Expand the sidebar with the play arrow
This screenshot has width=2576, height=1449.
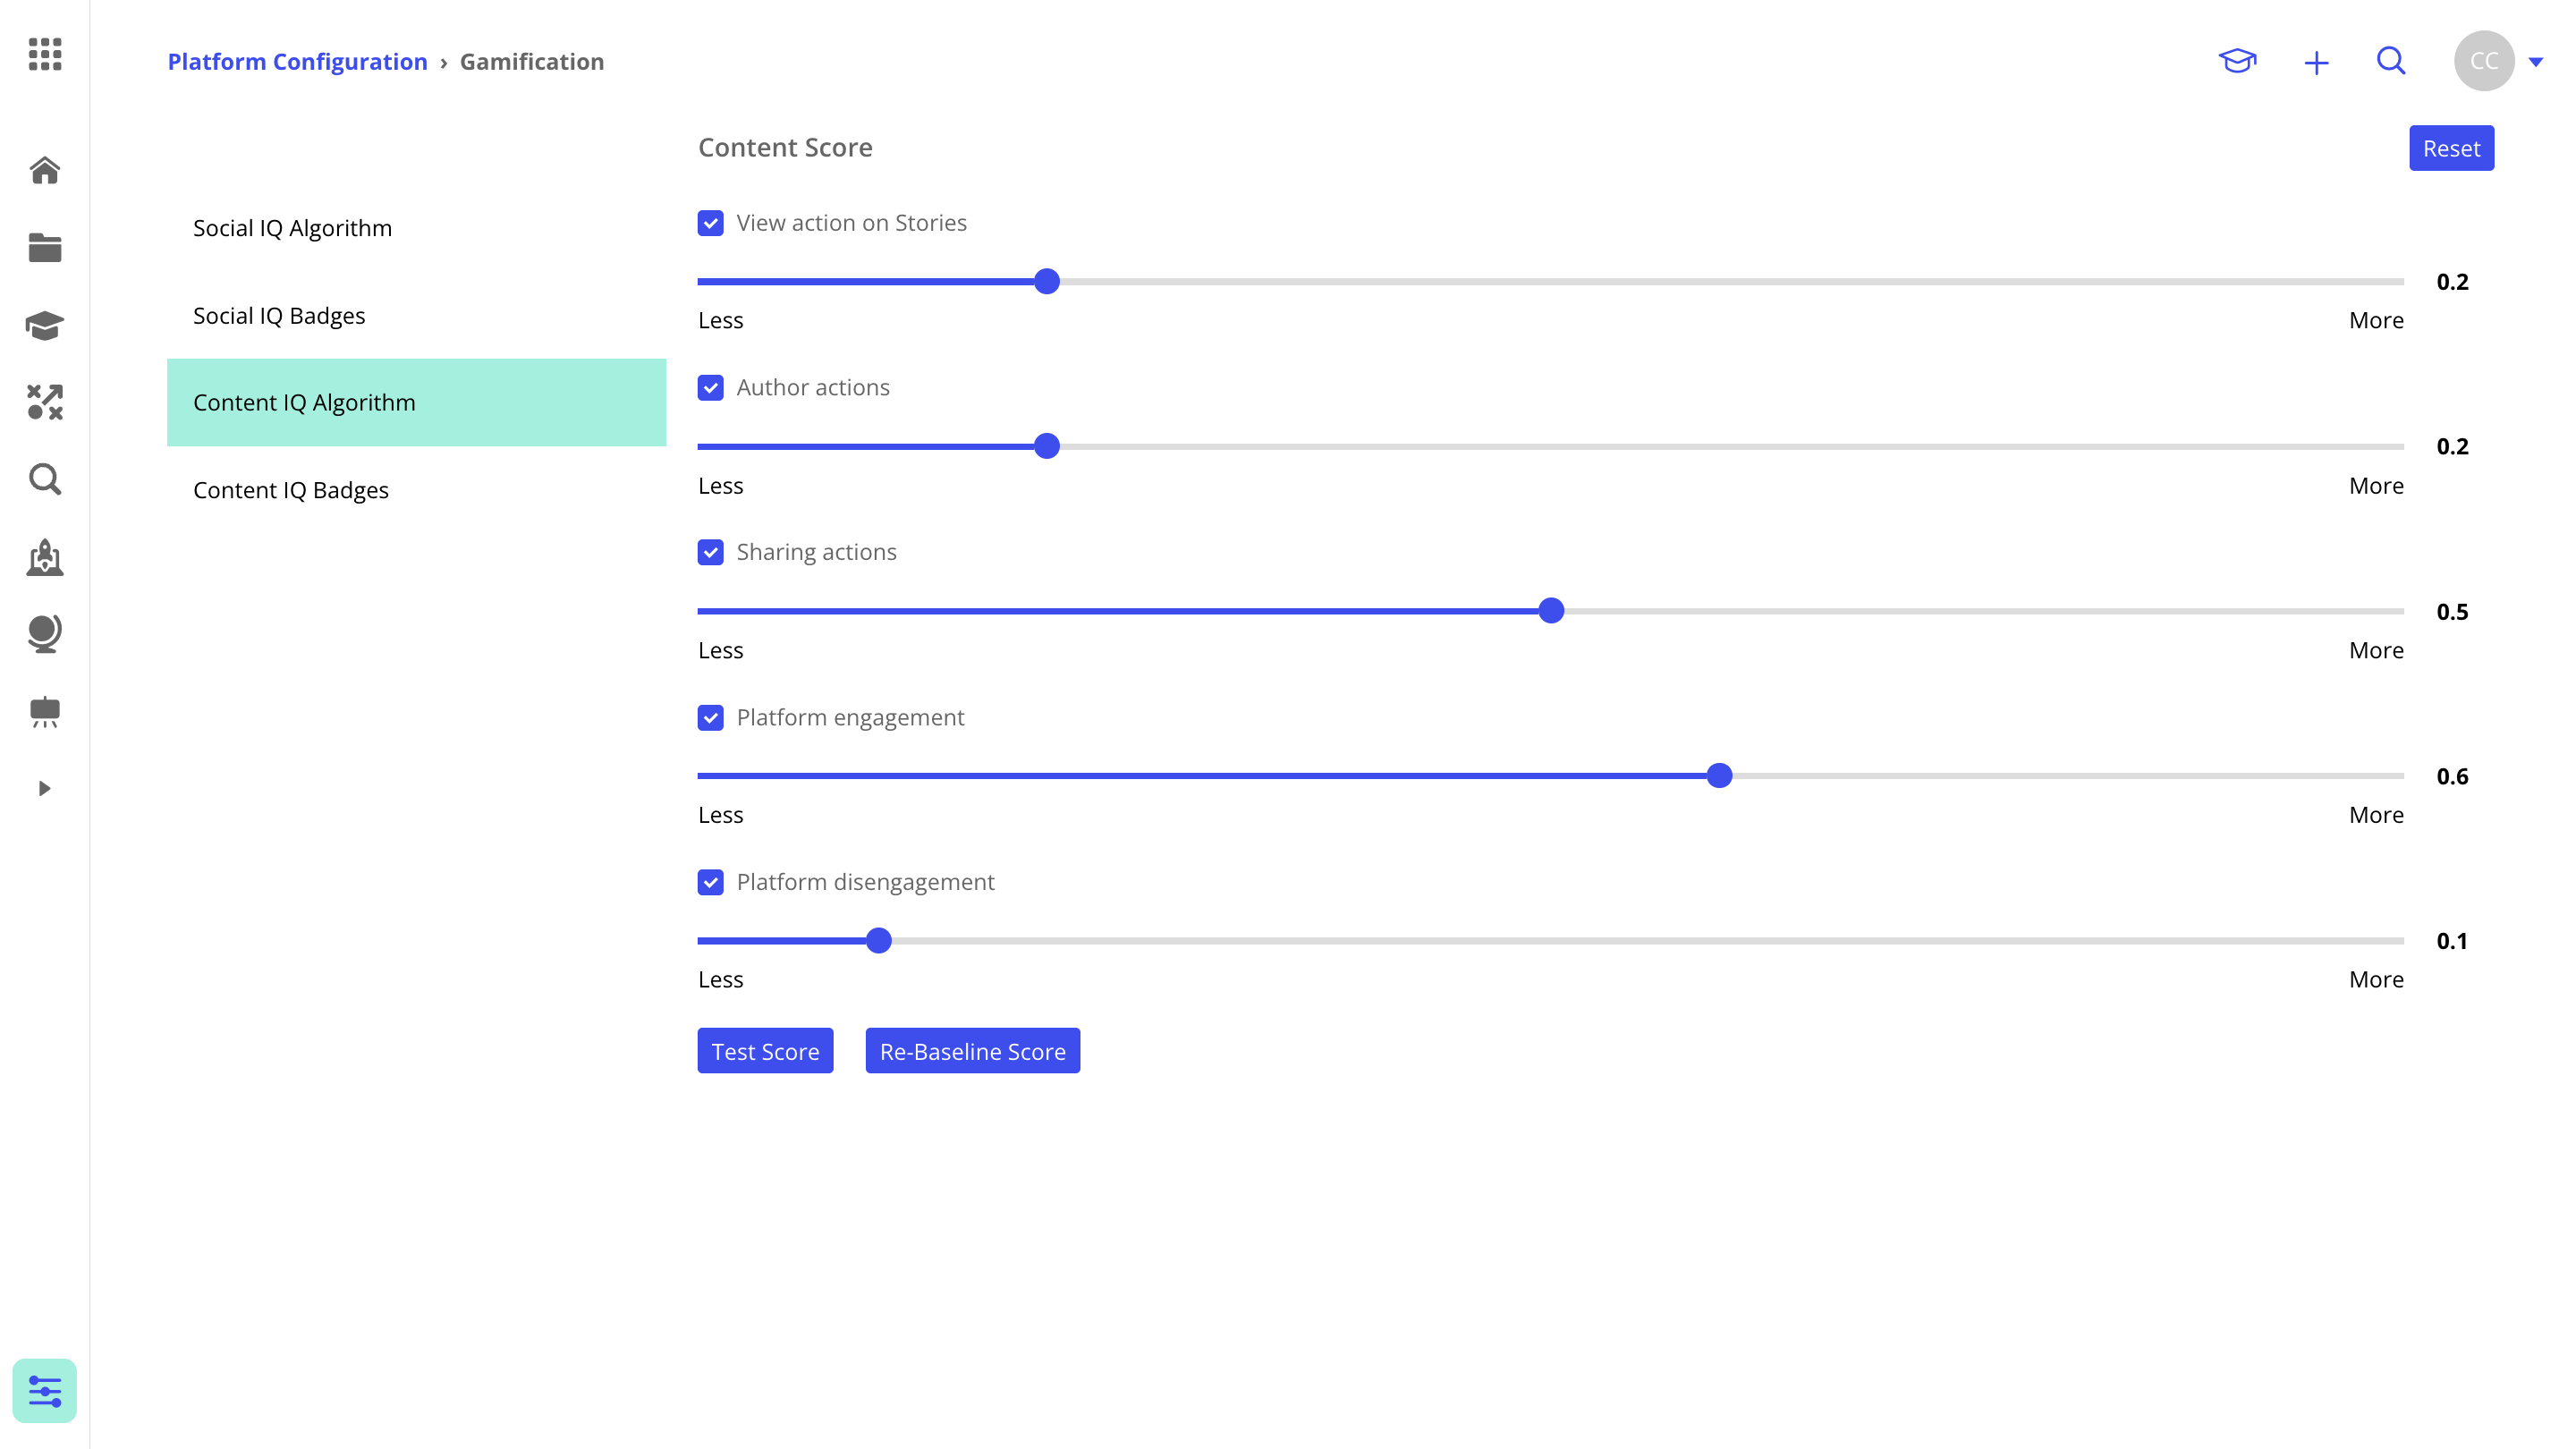[x=45, y=788]
